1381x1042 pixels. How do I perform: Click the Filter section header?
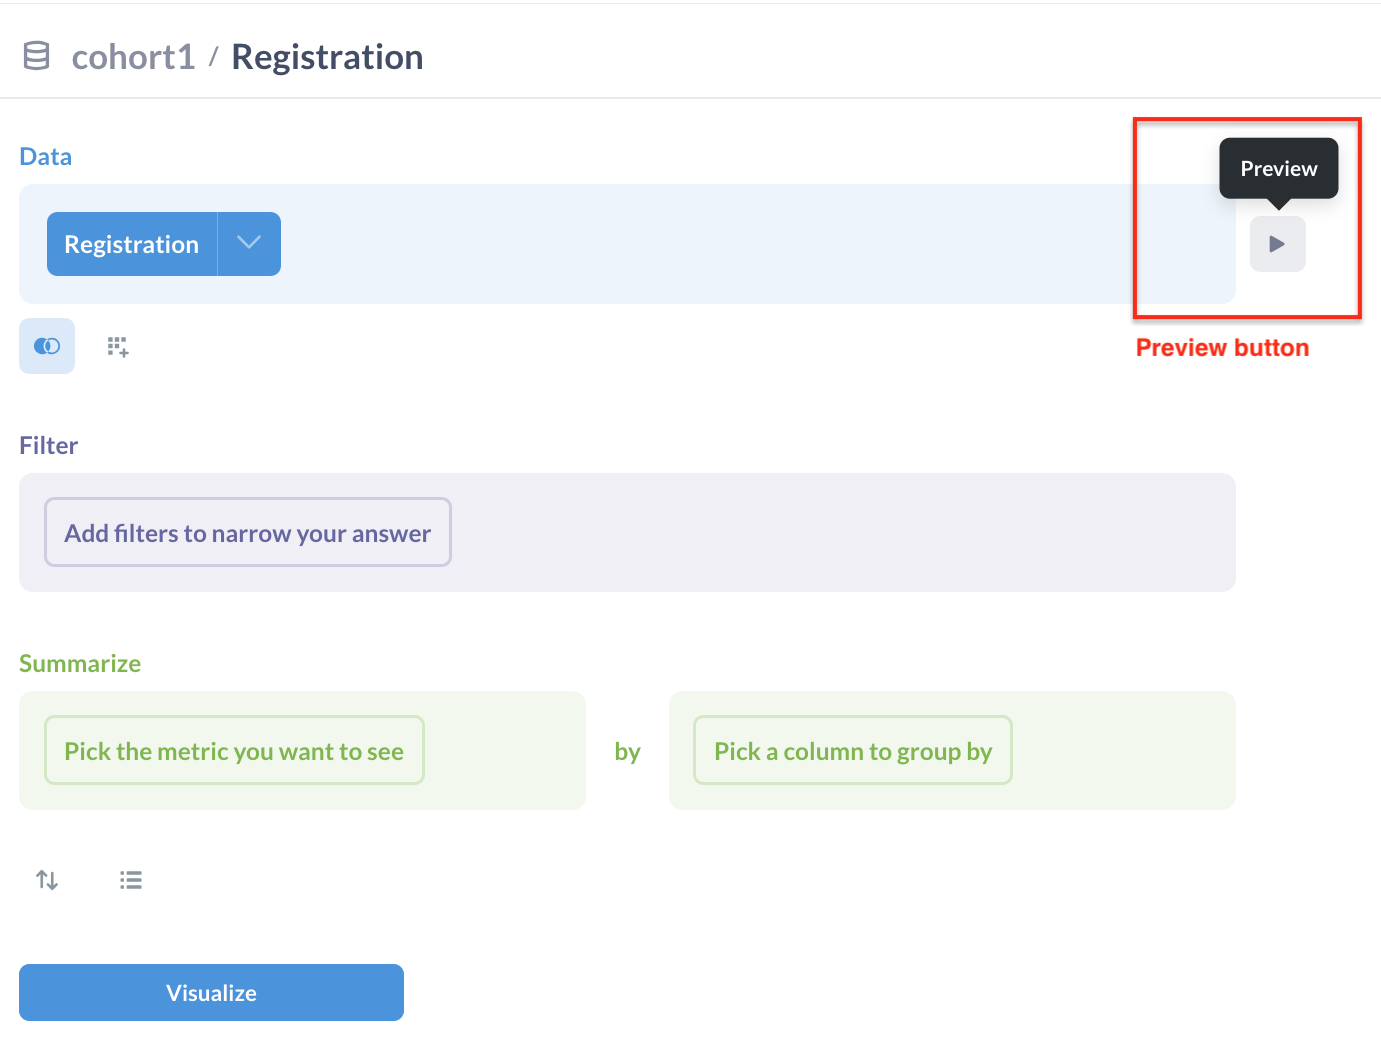click(48, 445)
